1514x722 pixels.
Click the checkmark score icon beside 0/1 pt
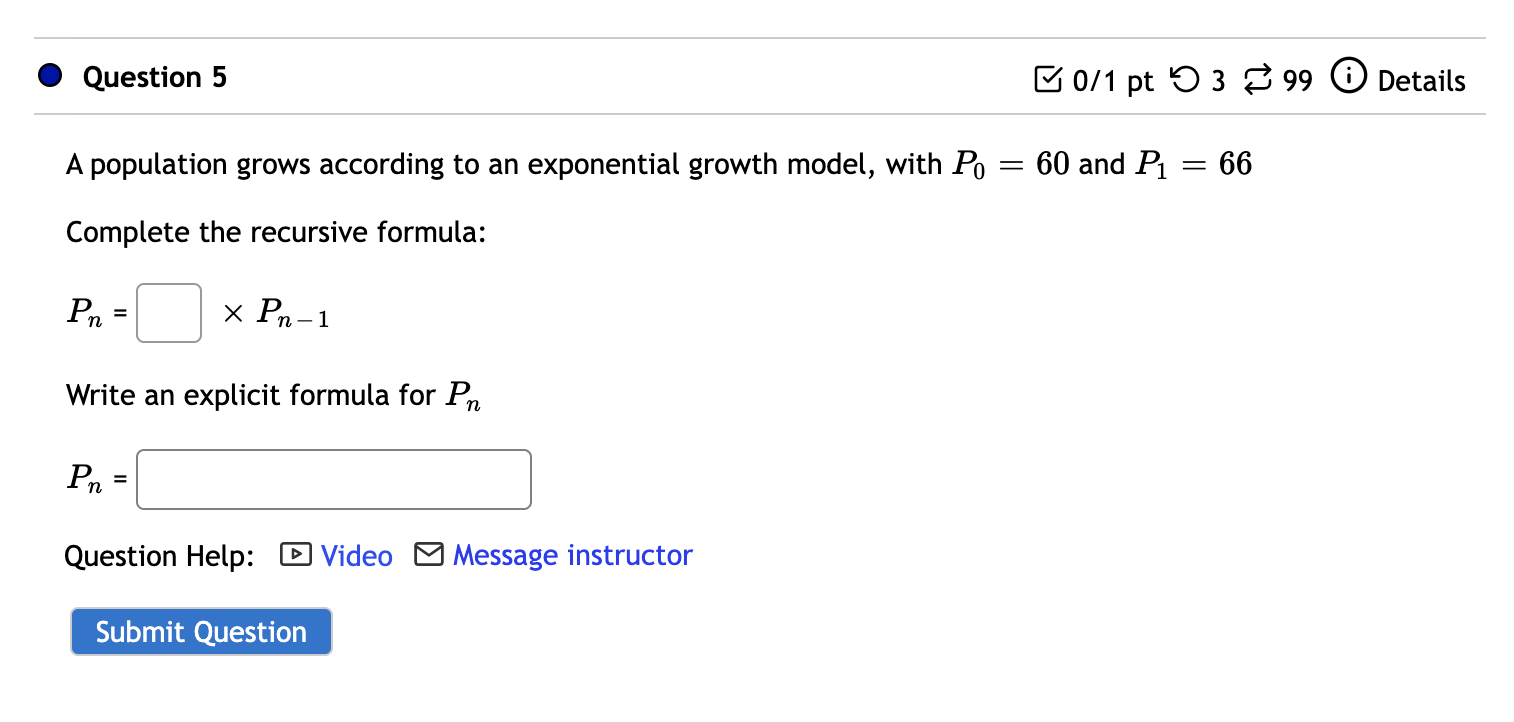pos(1049,78)
